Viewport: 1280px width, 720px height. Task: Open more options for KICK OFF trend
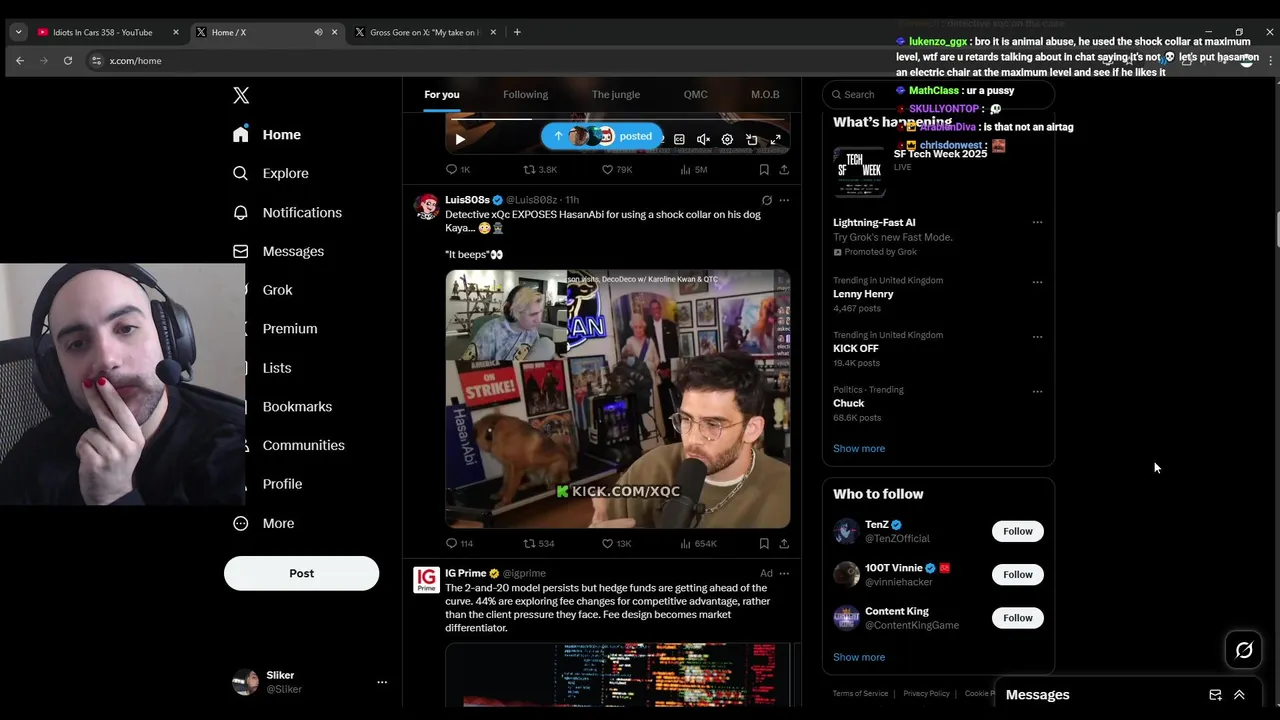point(1037,337)
